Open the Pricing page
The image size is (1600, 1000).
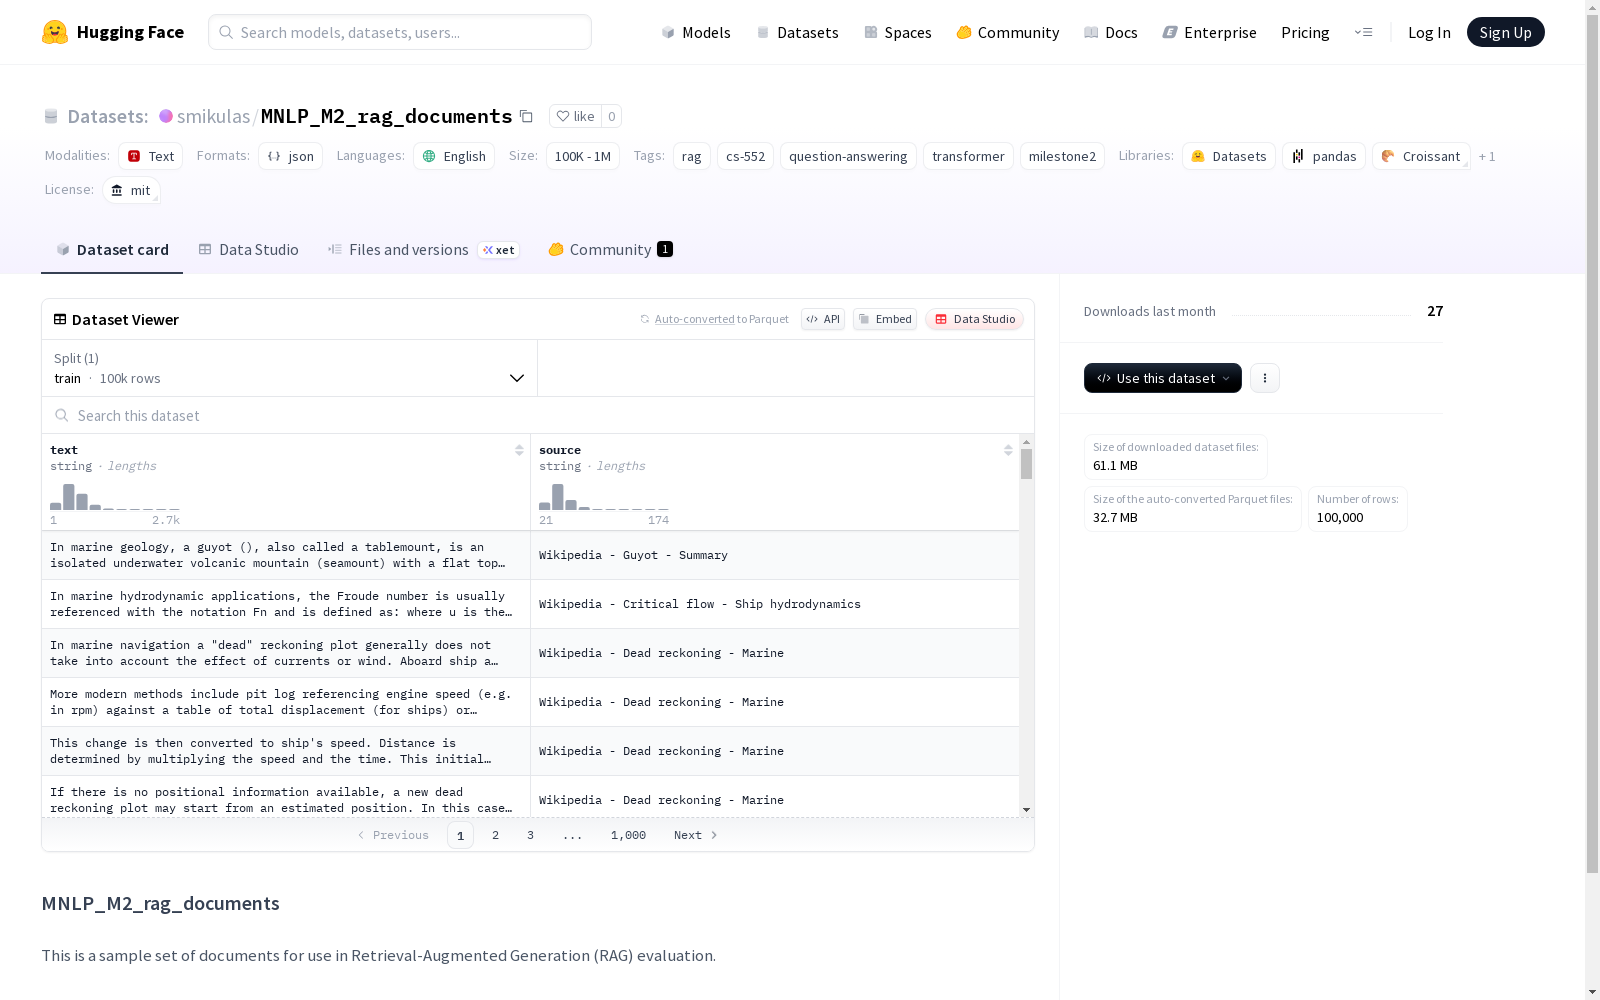[x=1305, y=32]
